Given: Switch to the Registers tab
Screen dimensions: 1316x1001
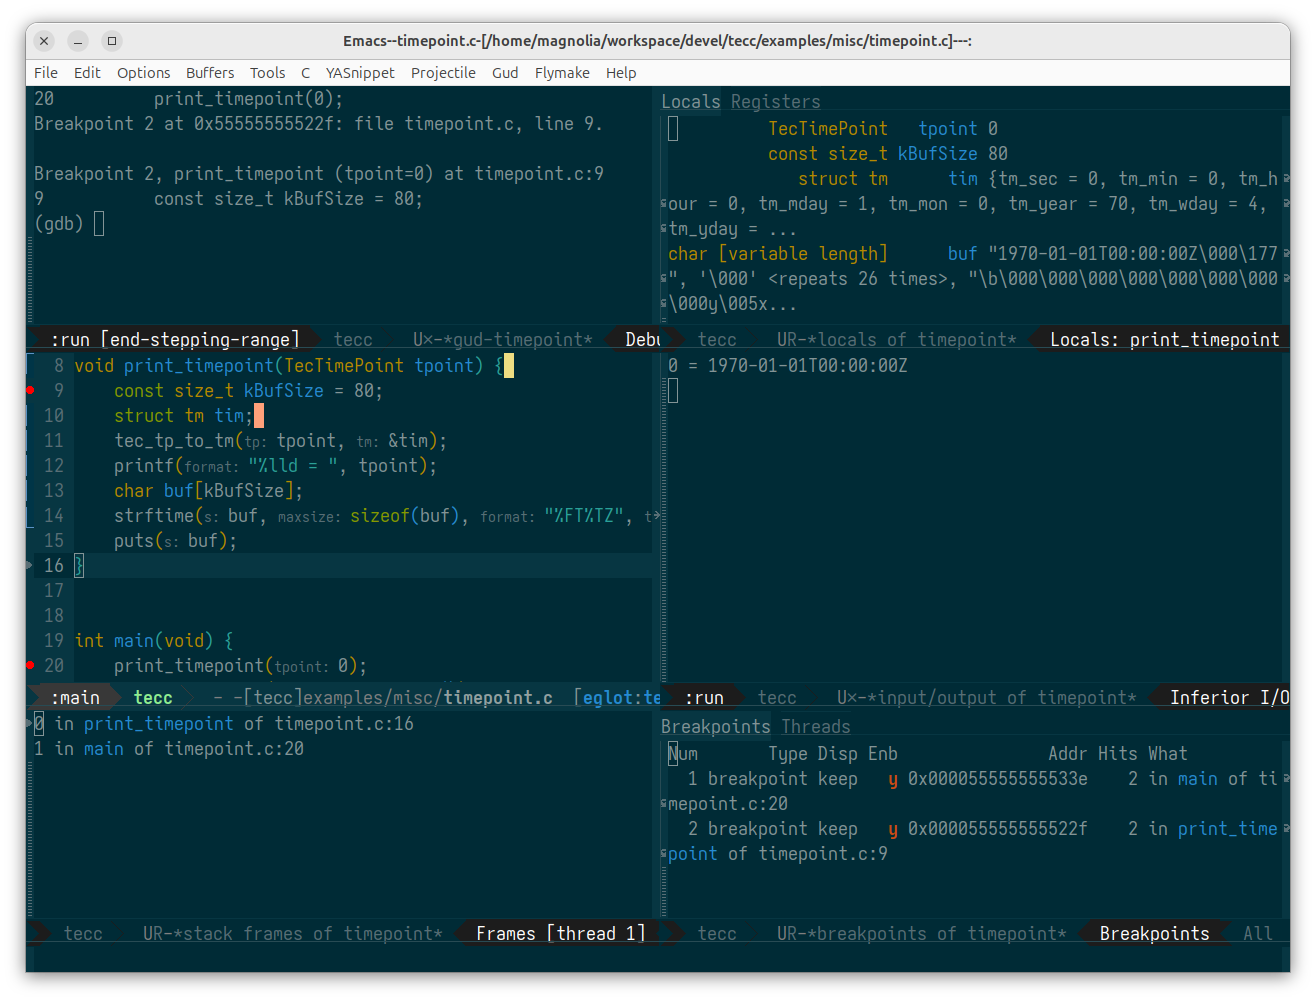Looking at the screenshot, I should pyautogui.click(x=775, y=101).
